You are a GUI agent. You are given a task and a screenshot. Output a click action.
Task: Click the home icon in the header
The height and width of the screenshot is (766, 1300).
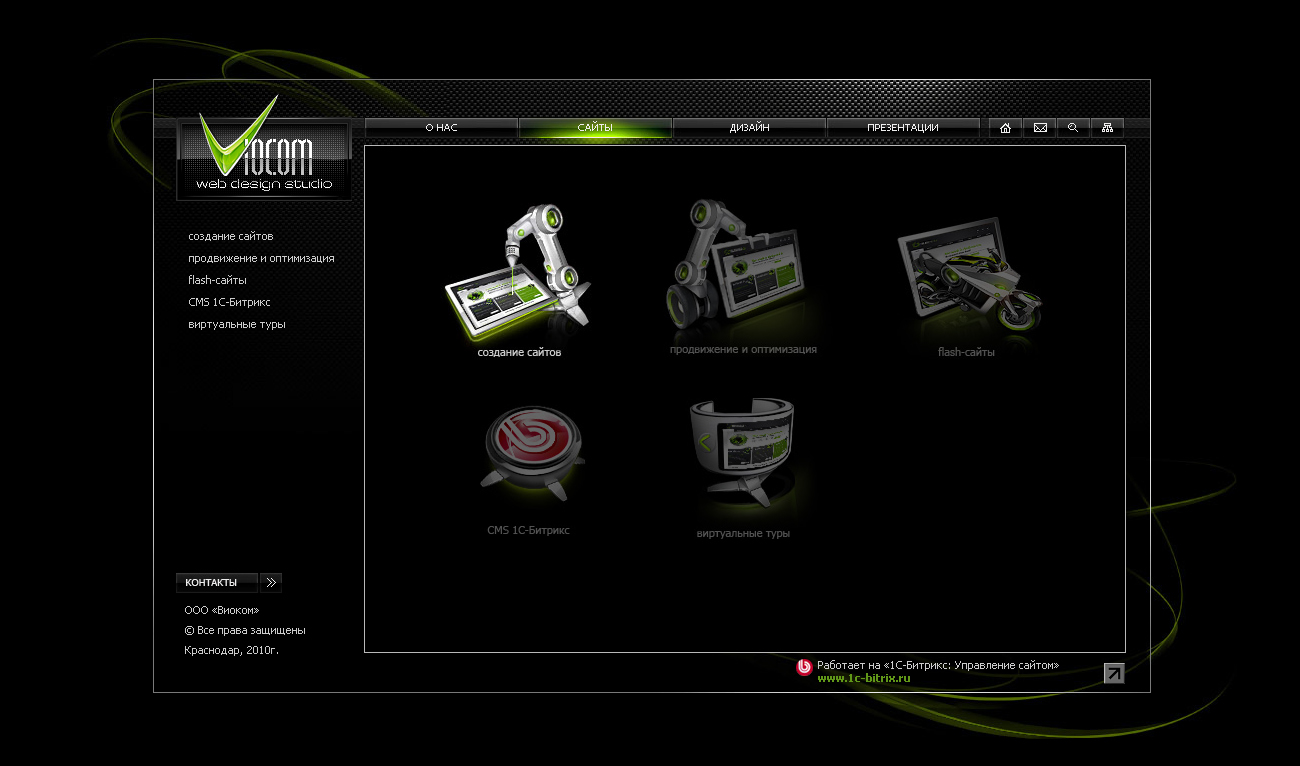tap(1005, 127)
